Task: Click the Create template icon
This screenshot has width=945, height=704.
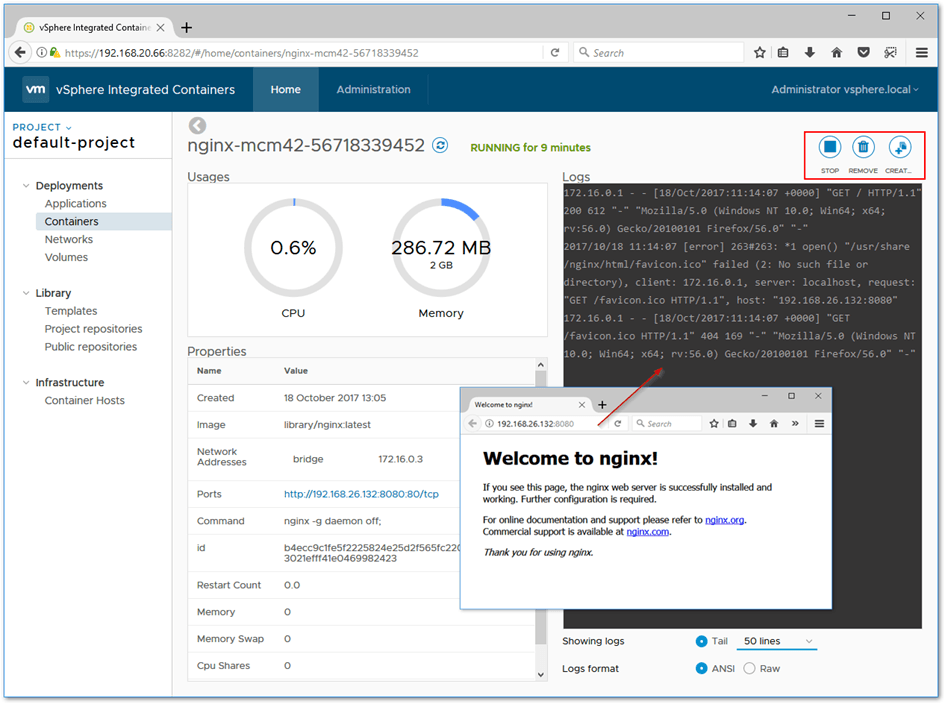Action: click(x=899, y=147)
